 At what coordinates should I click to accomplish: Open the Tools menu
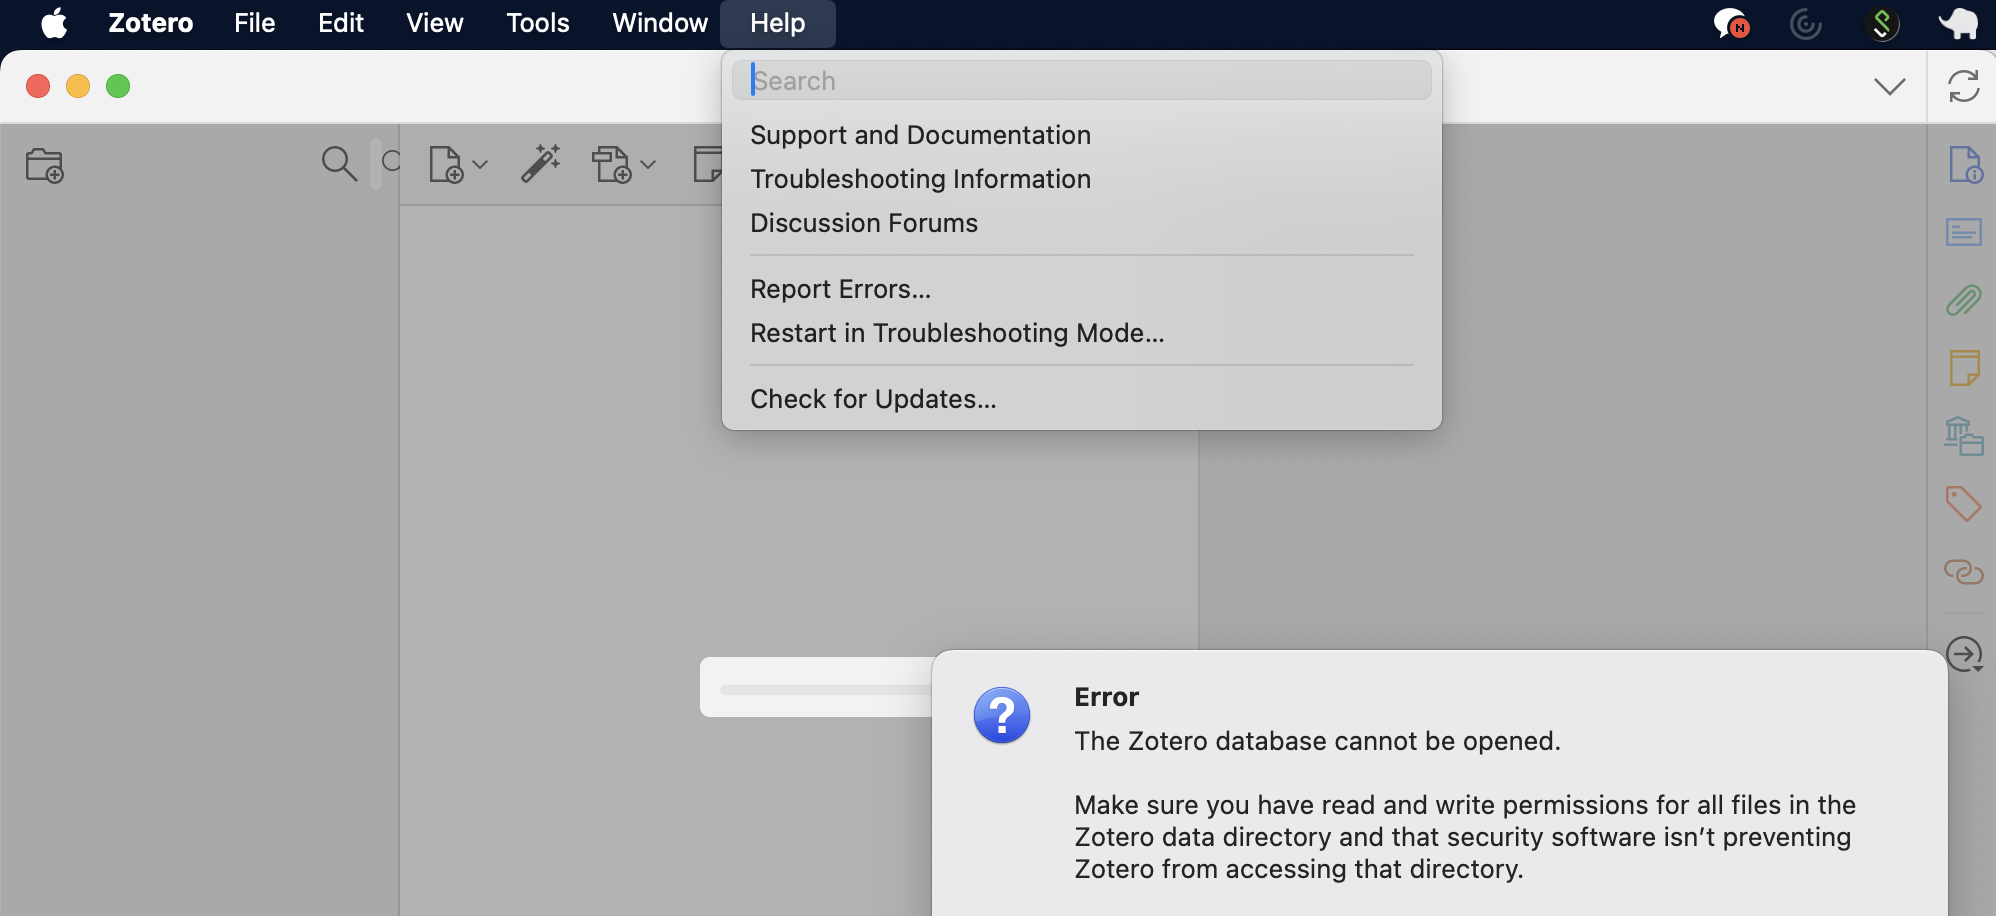click(x=538, y=23)
